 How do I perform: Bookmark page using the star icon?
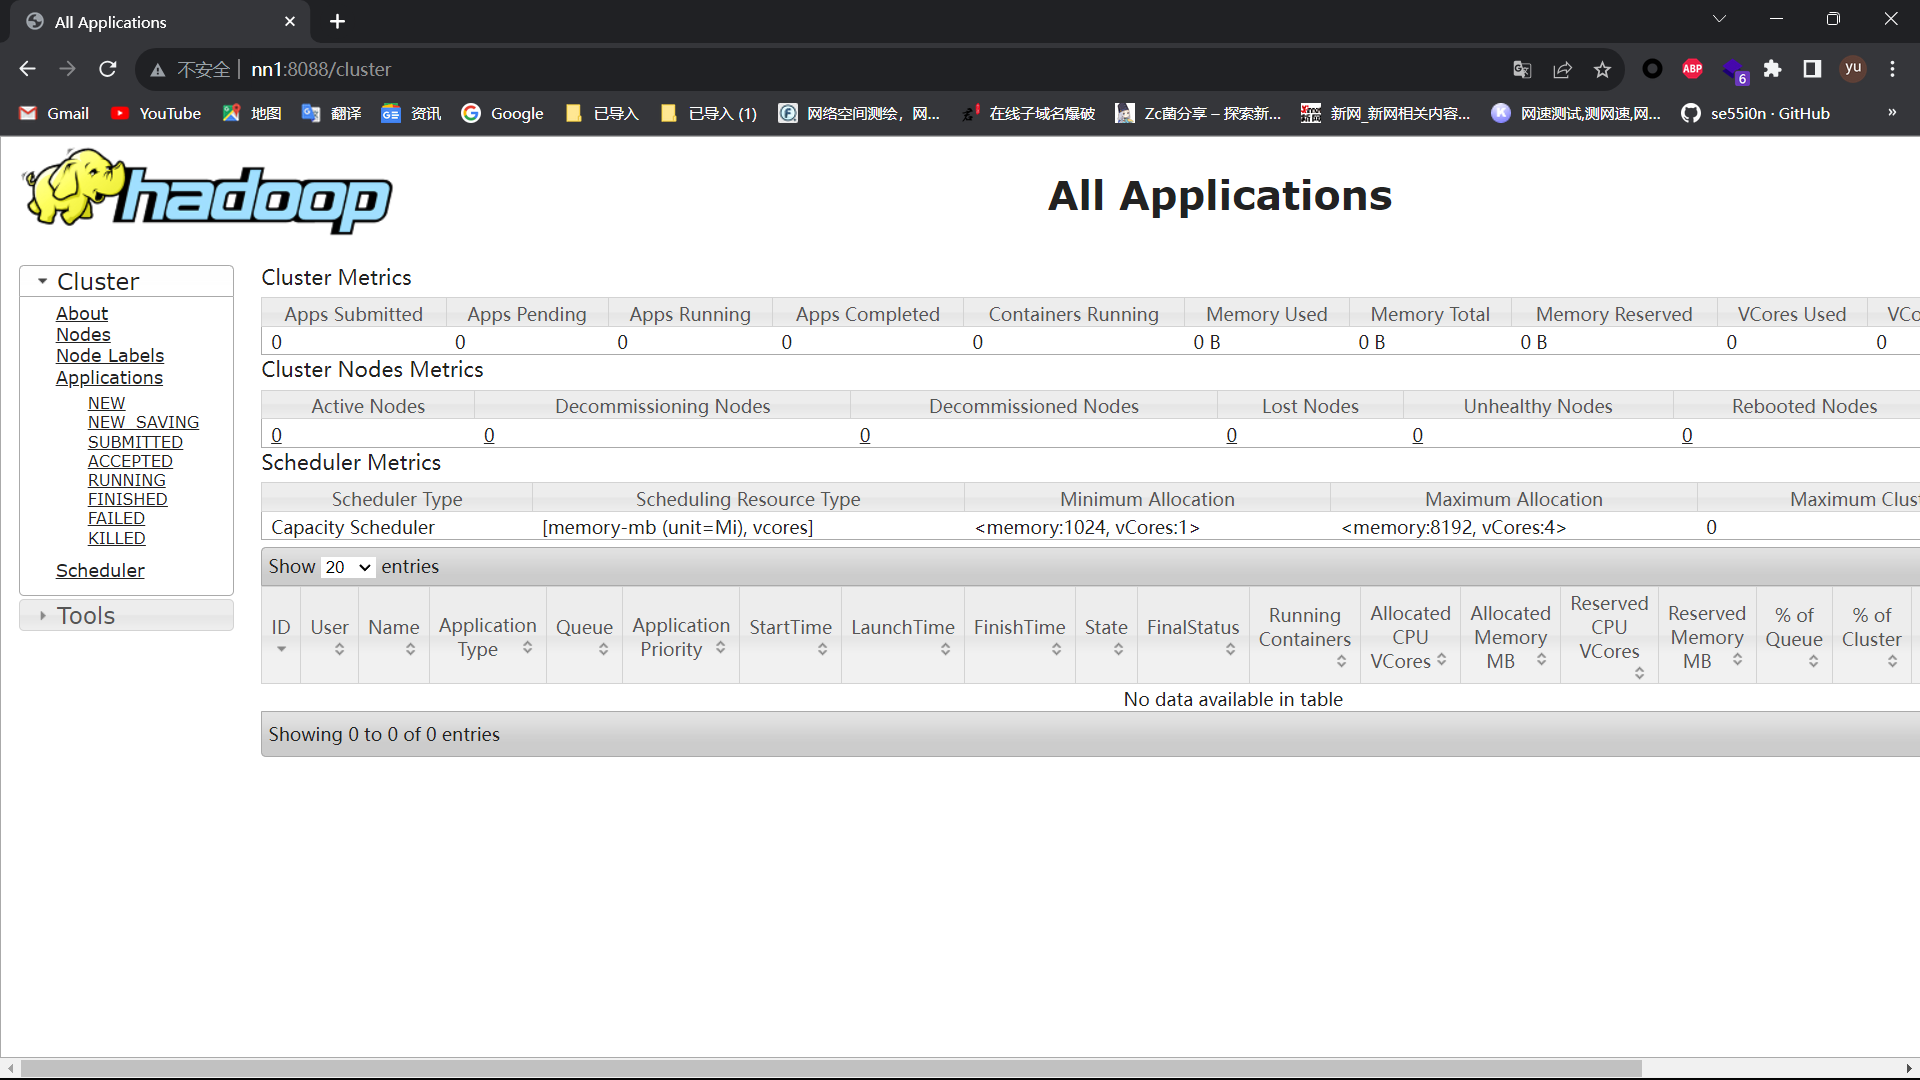1602,69
